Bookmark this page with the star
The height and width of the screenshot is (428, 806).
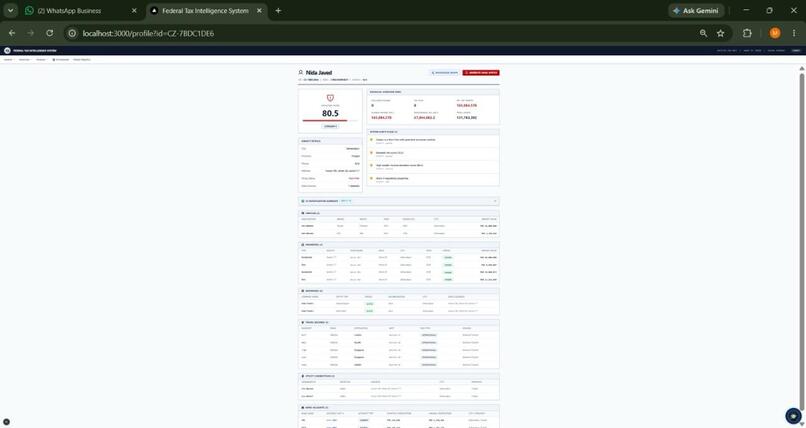pyautogui.click(x=720, y=33)
